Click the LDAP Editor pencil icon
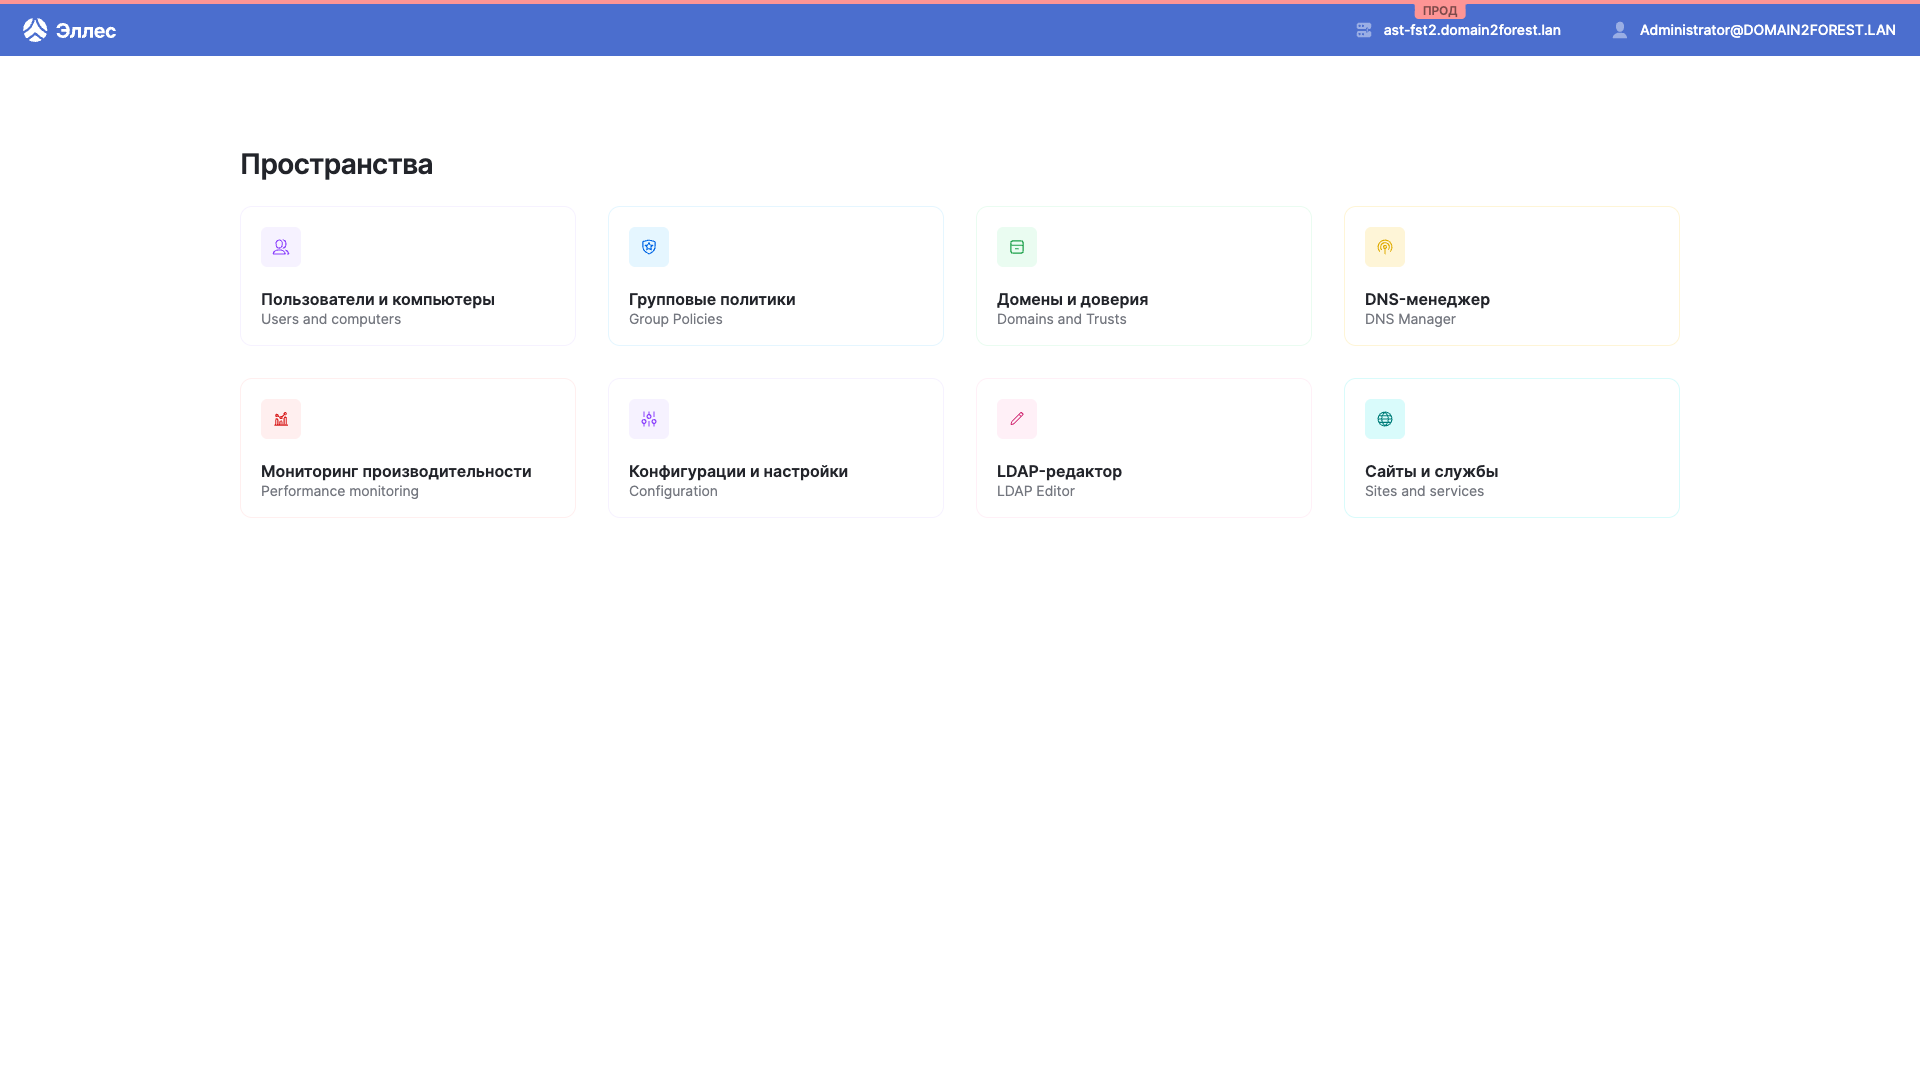This screenshot has height=1080, width=1920. (1017, 419)
